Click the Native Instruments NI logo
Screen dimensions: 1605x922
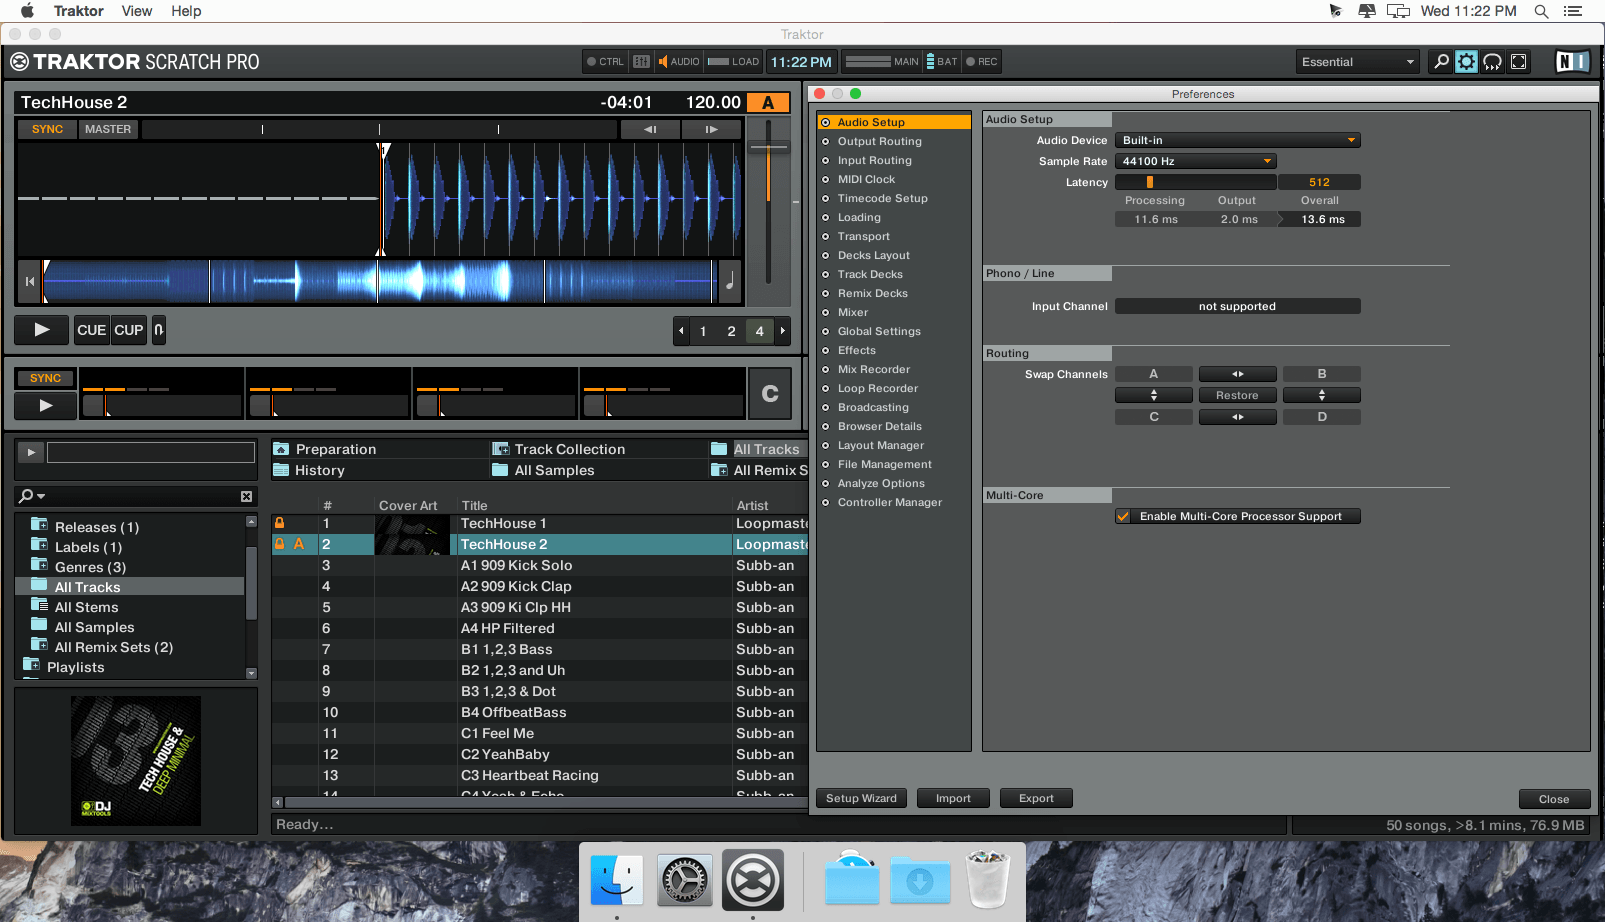coord(1572,62)
